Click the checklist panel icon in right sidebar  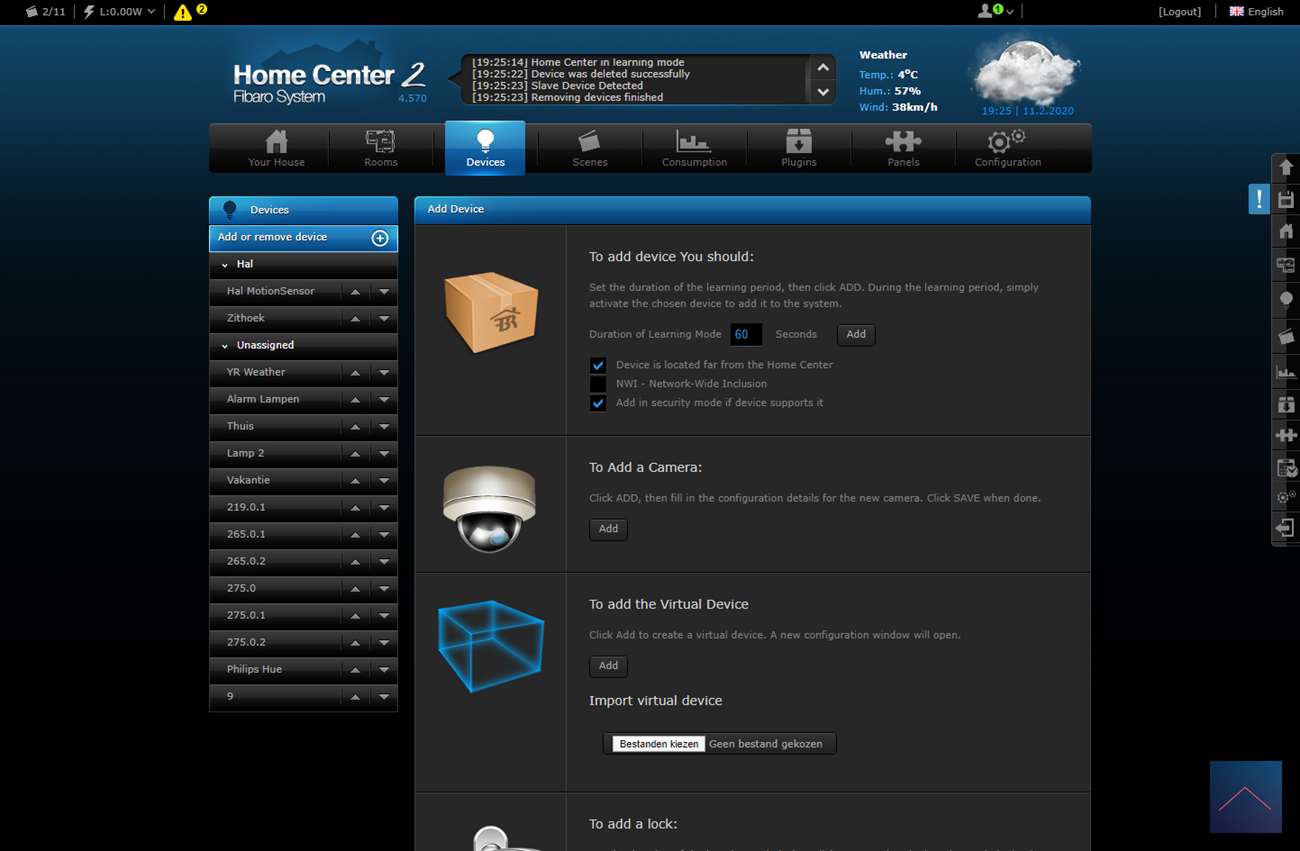coord(1286,467)
